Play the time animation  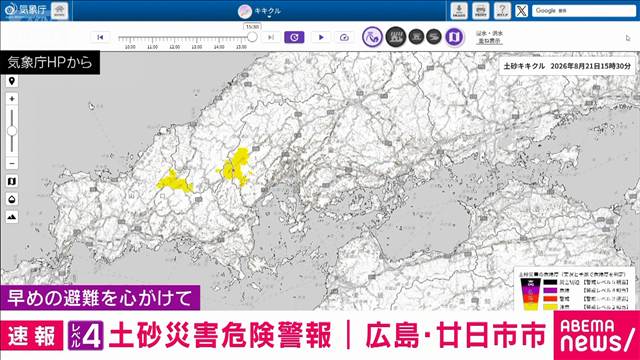[321, 37]
